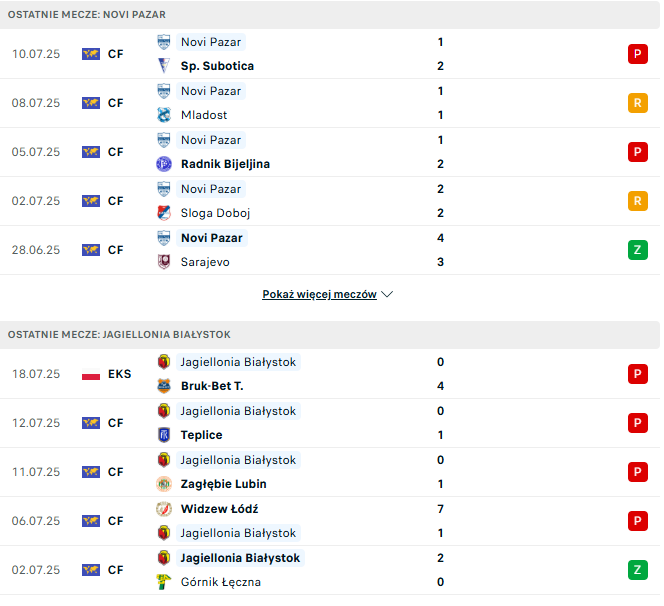Image resolution: width=664 pixels, height=606 pixels.
Task: Open the Zagłębie Lubin team link
Action: coord(224,484)
